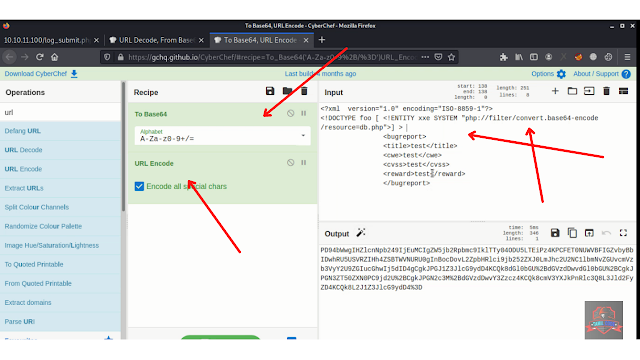Image resolution: width=640 pixels, height=360 pixels.
Task: Clear the recipe using the trash icon
Action: click(x=304, y=91)
